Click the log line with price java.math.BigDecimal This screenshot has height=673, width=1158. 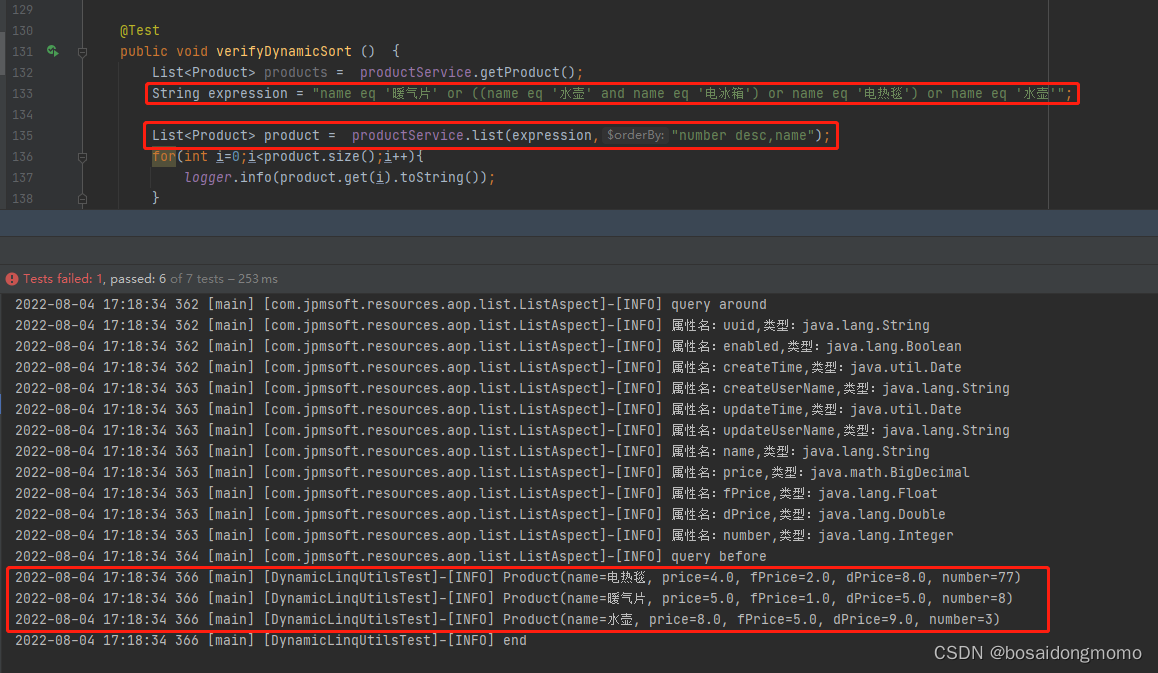(492, 472)
